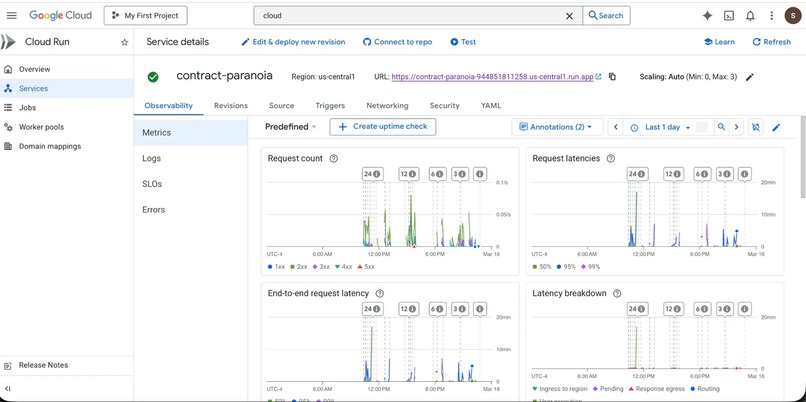
Task: Click the Refresh button
Action: click(772, 42)
